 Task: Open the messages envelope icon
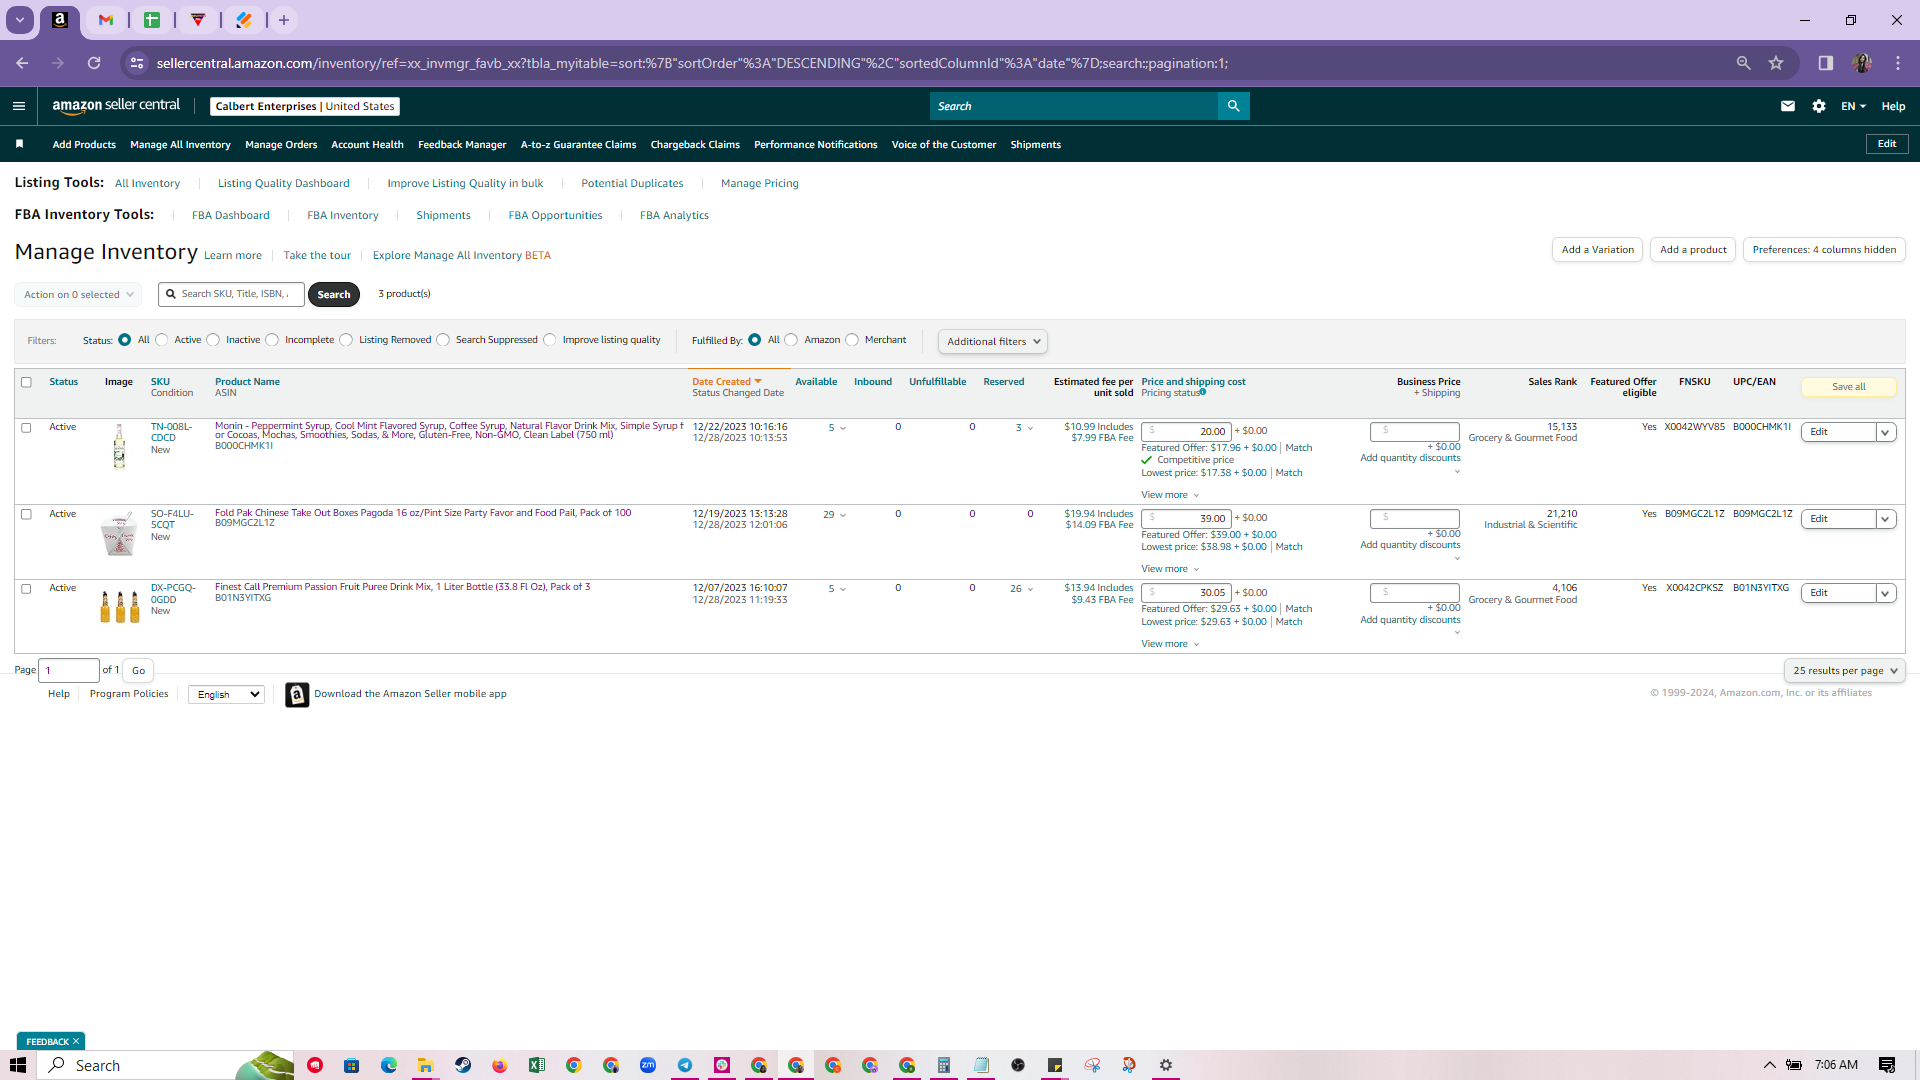point(1788,106)
